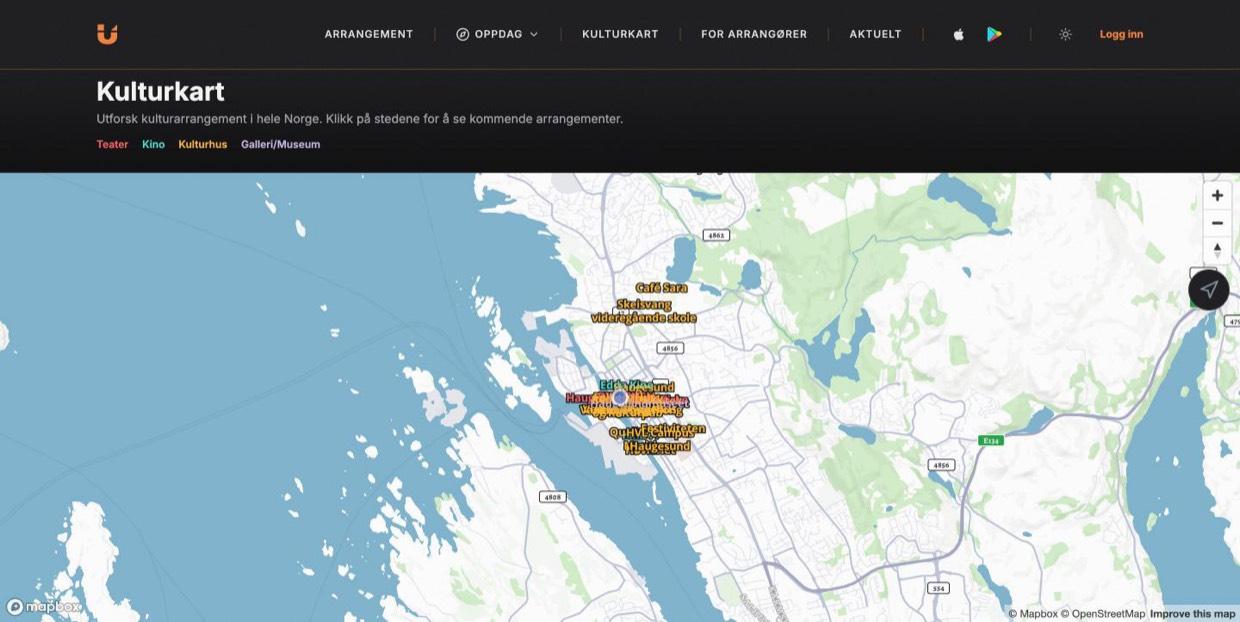1240x622 pixels.
Task: Filter map by Kulturhus
Action: (203, 144)
